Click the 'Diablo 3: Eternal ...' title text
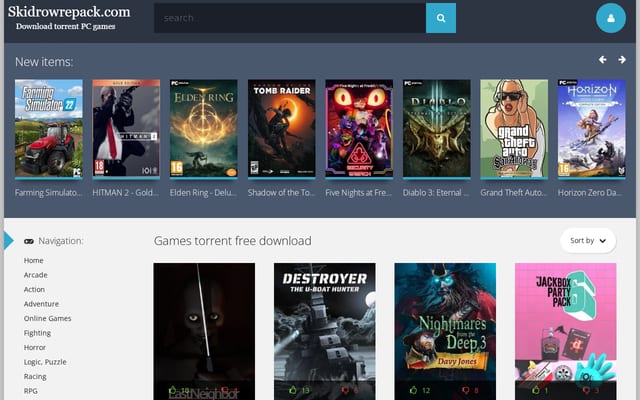640x400 pixels. click(x=436, y=193)
